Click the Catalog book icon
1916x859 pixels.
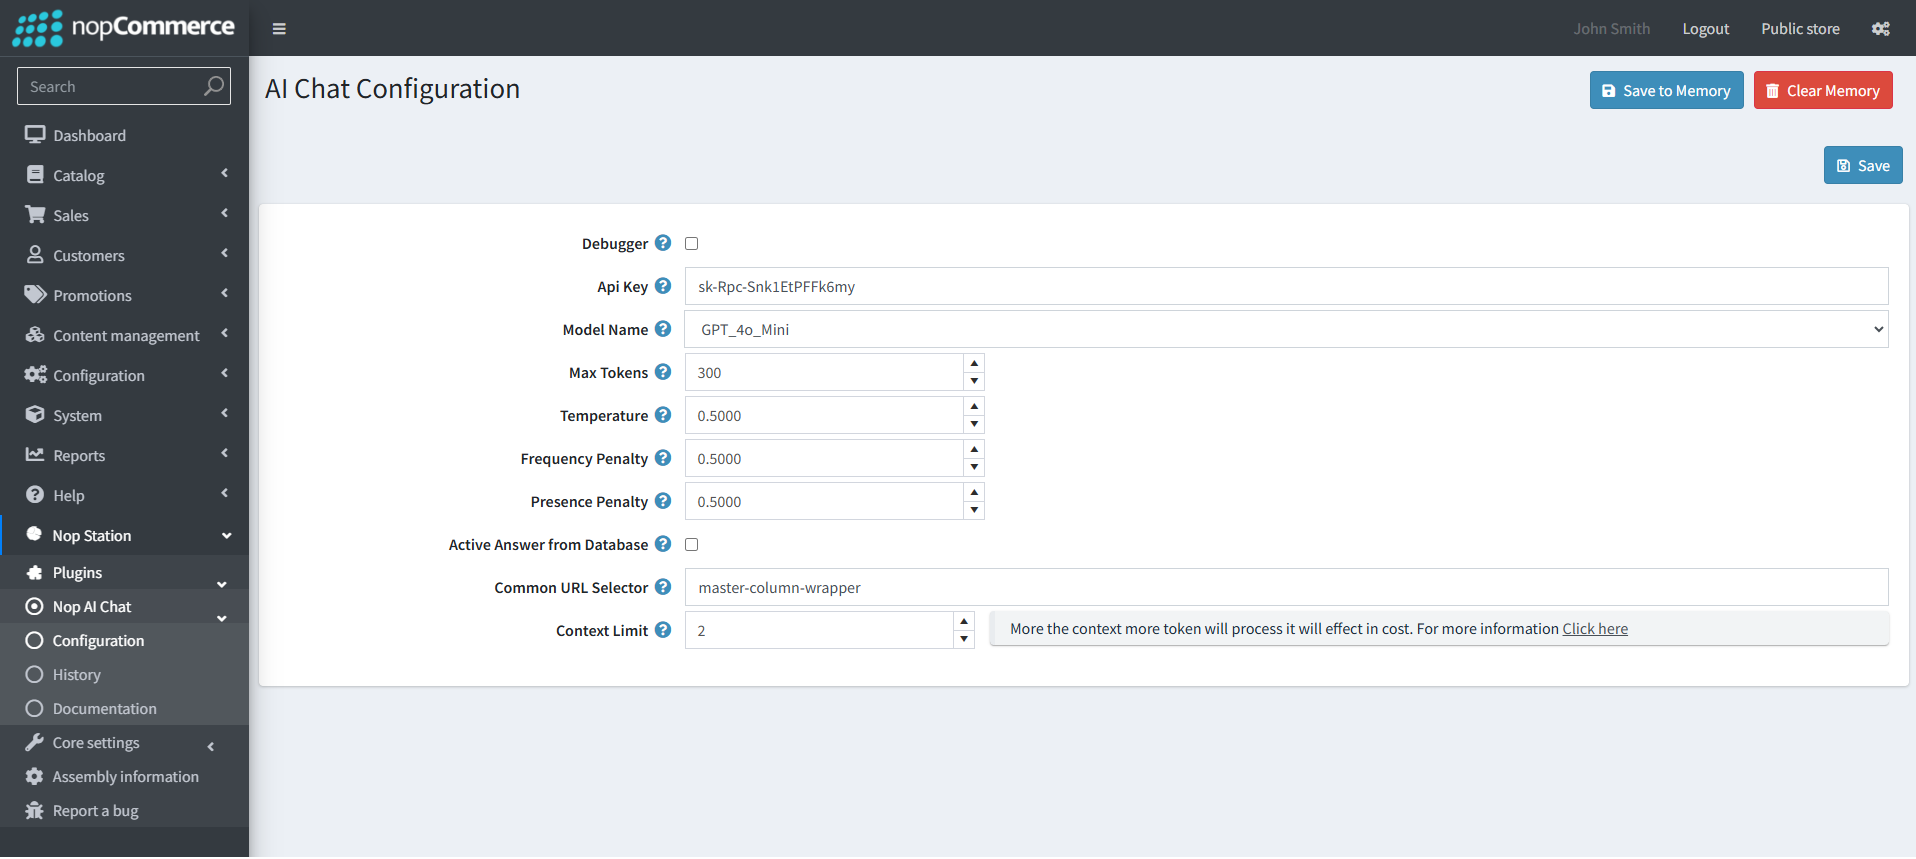click(35, 175)
